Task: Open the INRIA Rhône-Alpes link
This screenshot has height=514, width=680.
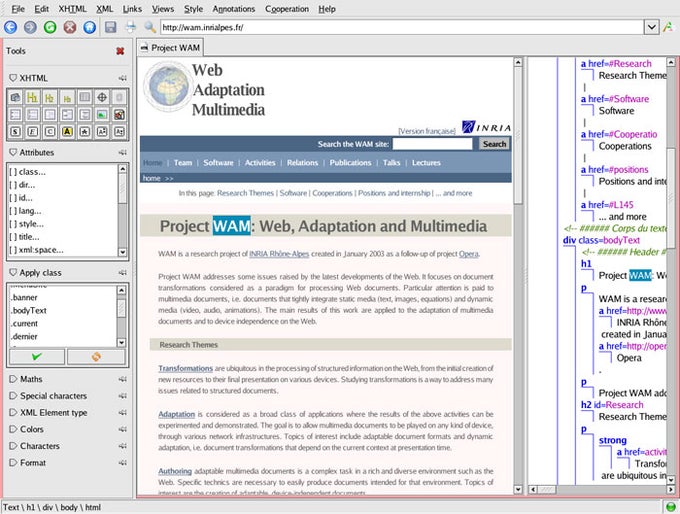Action: pyautogui.click(x=279, y=254)
